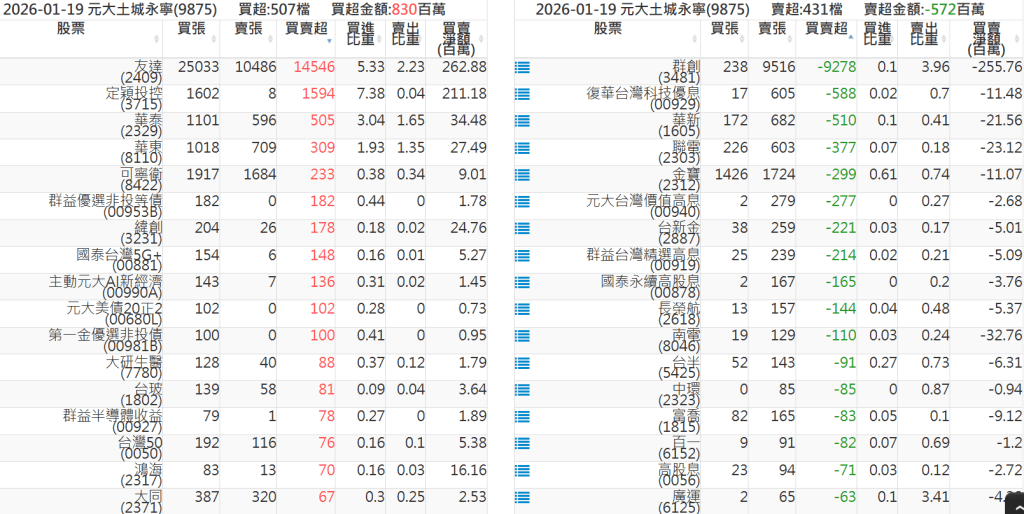Click the 股票 column header in the 賣超 table

tap(607, 28)
